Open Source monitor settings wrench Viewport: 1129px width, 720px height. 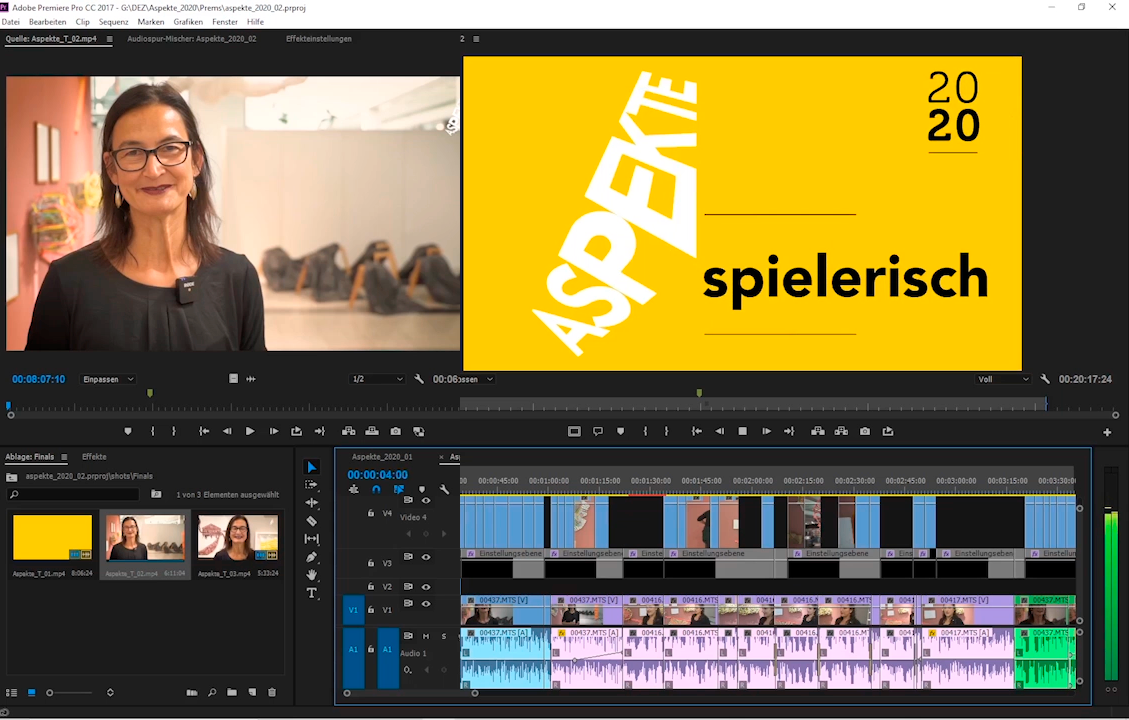[x=419, y=379]
